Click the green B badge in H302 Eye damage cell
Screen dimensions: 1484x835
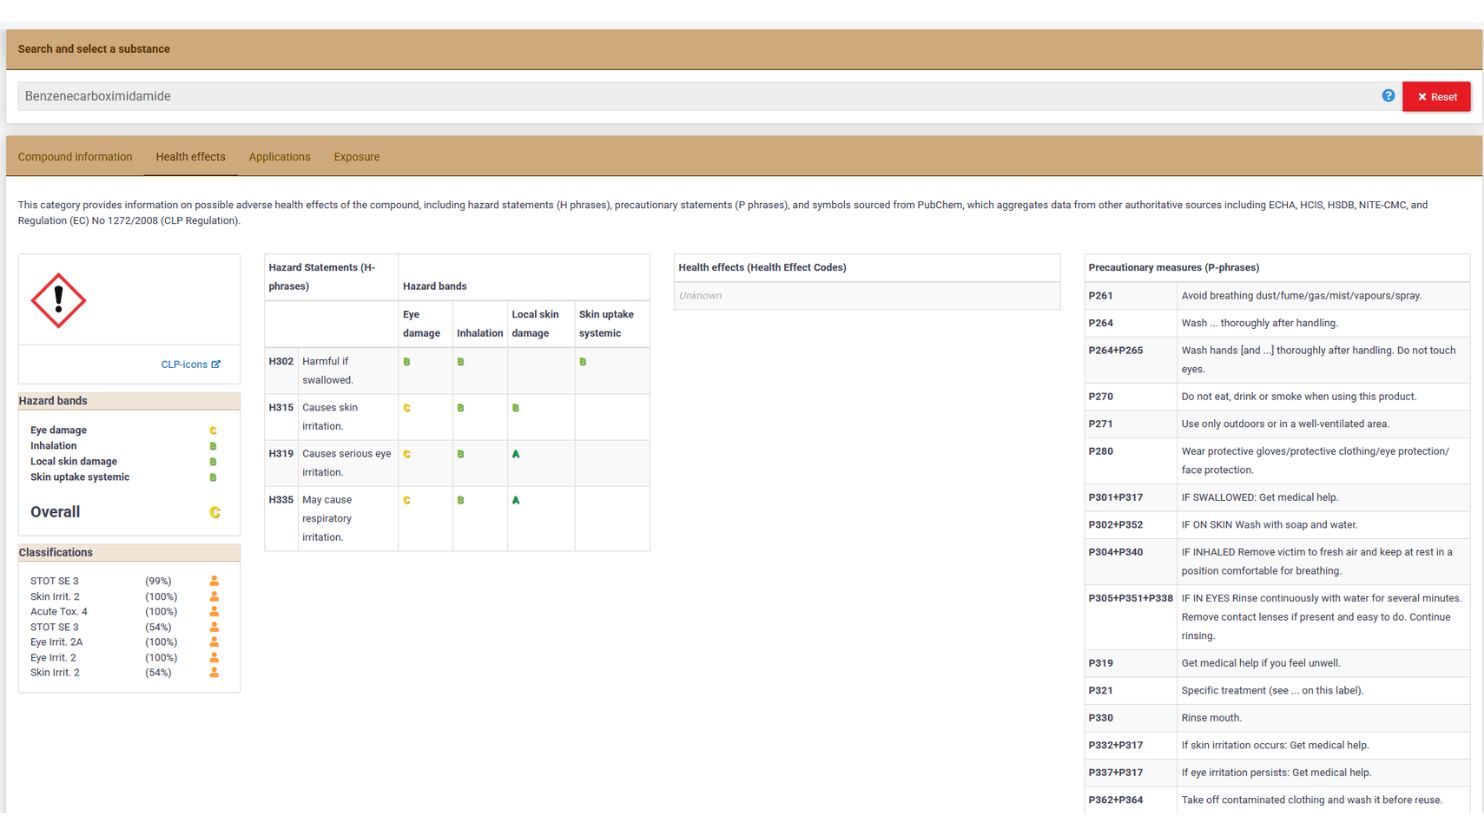[408, 361]
